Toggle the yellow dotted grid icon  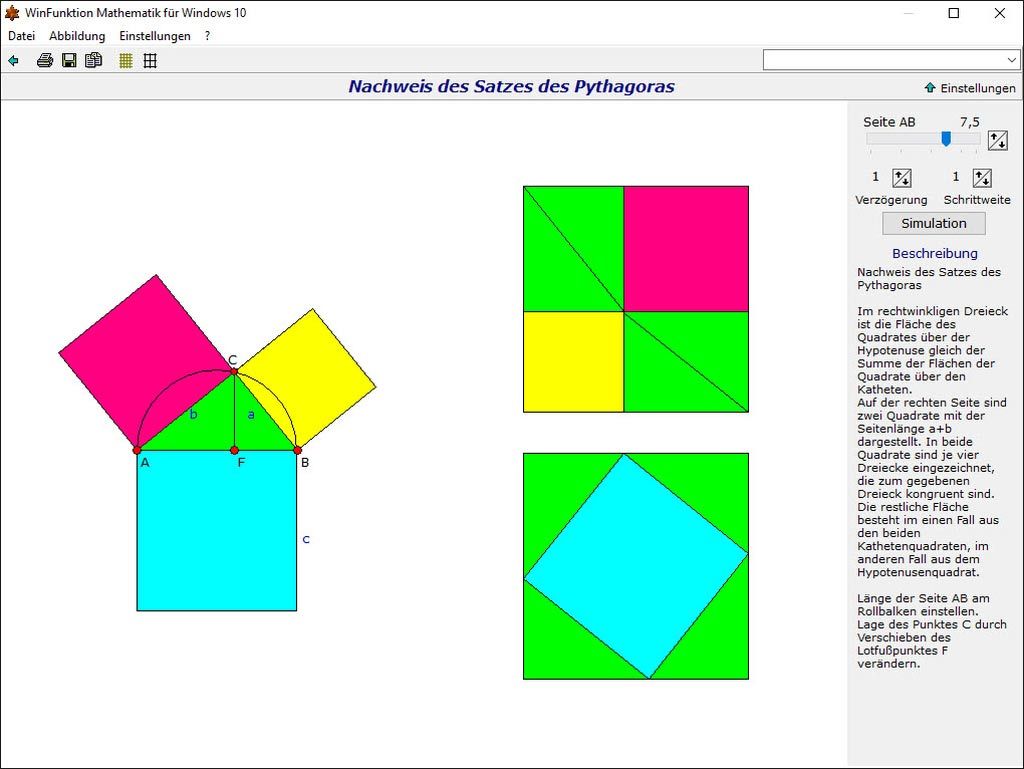tap(126, 61)
